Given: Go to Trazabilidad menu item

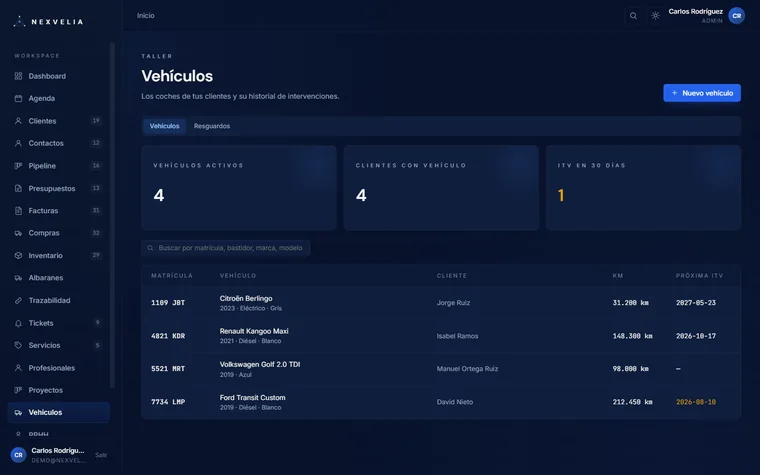Looking at the screenshot, I should [x=59, y=301].
